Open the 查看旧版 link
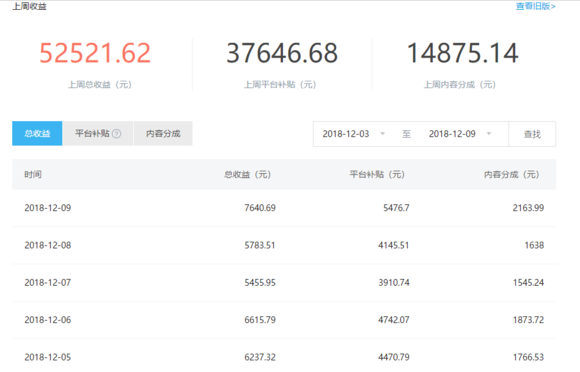Screen dimensions: 580x372 536,6
